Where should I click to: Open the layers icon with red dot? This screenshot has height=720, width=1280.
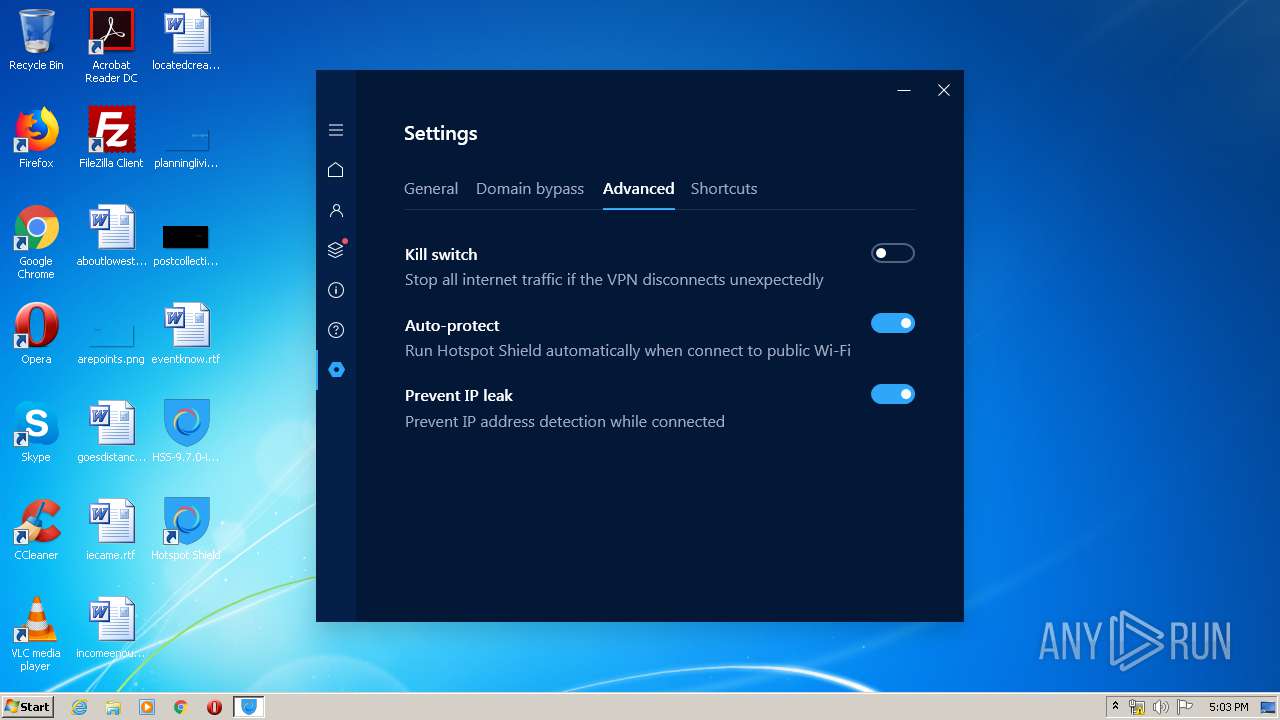pyautogui.click(x=336, y=250)
